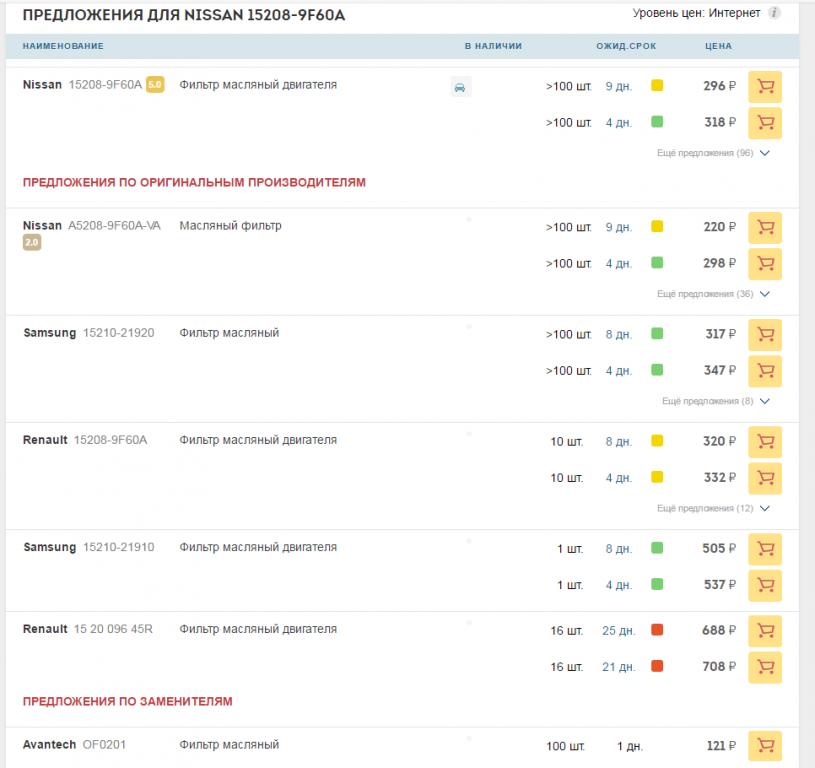Click the '8 дн.' delivery term for the 505 ₽ offer
The image size is (815, 768).
[619, 549]
